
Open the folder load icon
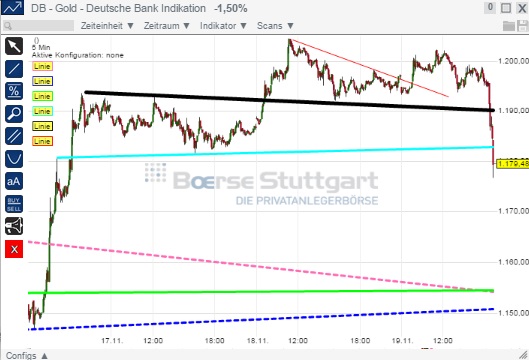pyautogui.click(x=508, y=26)
